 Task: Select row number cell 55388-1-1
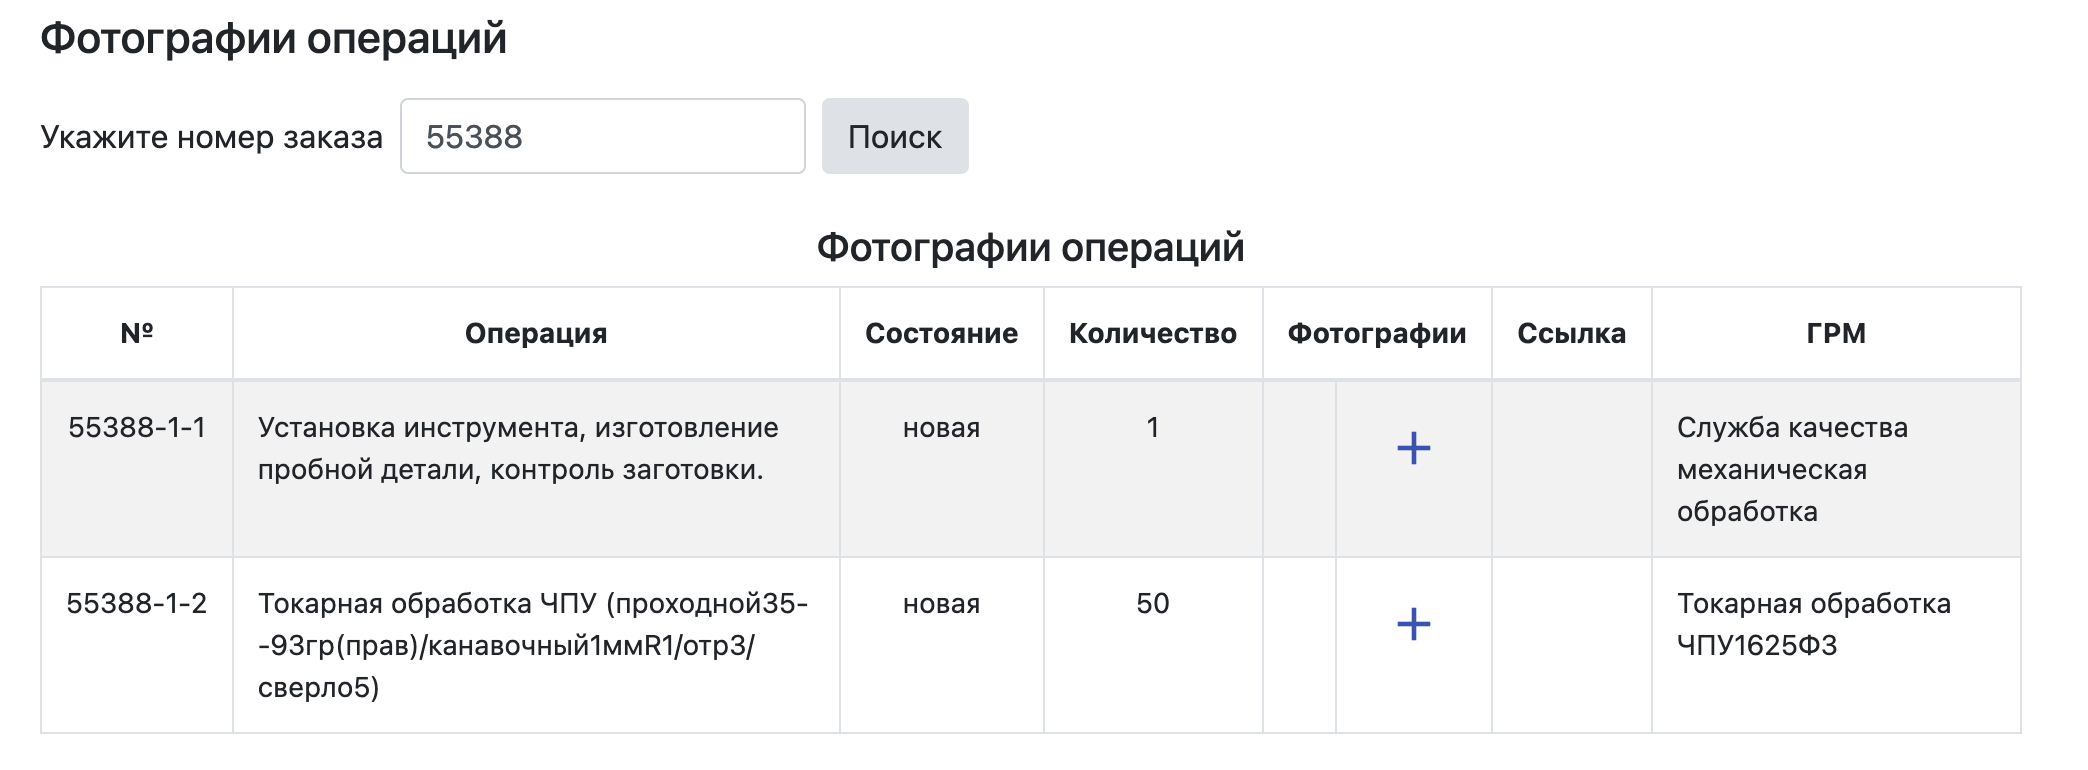137,428
